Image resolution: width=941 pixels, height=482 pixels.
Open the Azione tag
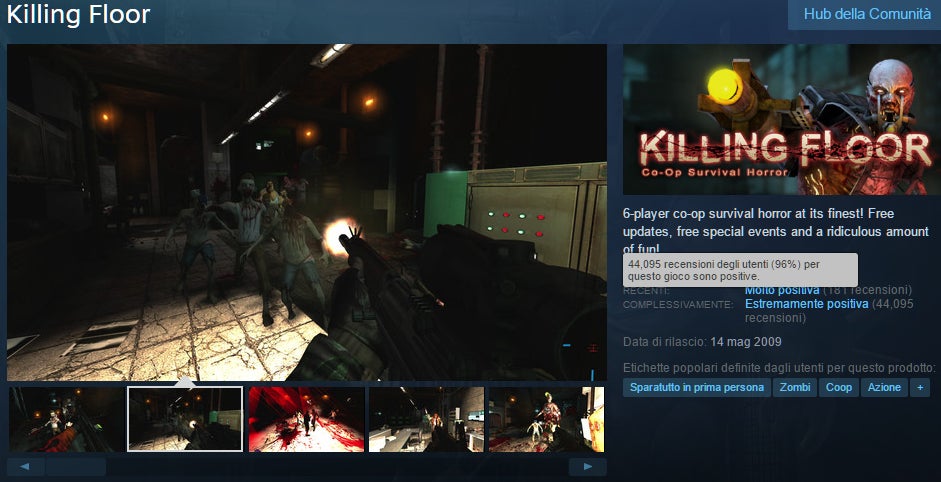click(884, 387)
